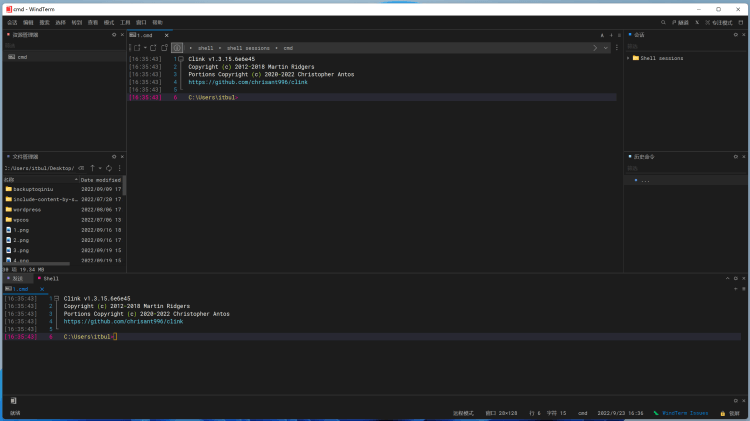750x421 pixels.
Task: Close the 资源管理器 panel
Action: tap(122, 35)
